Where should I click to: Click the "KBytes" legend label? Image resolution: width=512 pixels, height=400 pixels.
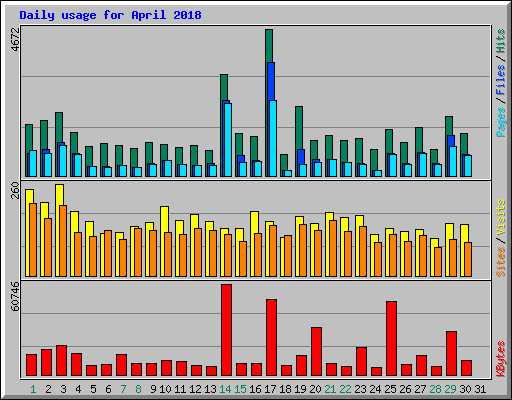pos(501,359)
